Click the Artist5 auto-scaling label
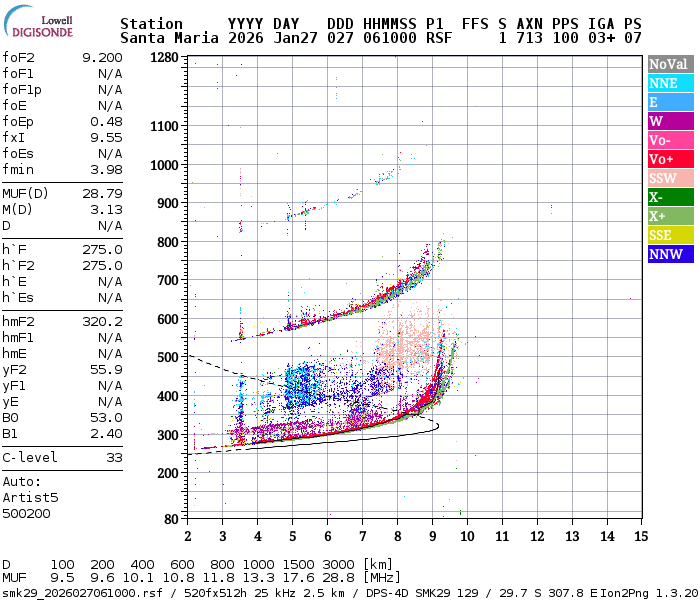The image size is (700, 600). pos(30,497)
